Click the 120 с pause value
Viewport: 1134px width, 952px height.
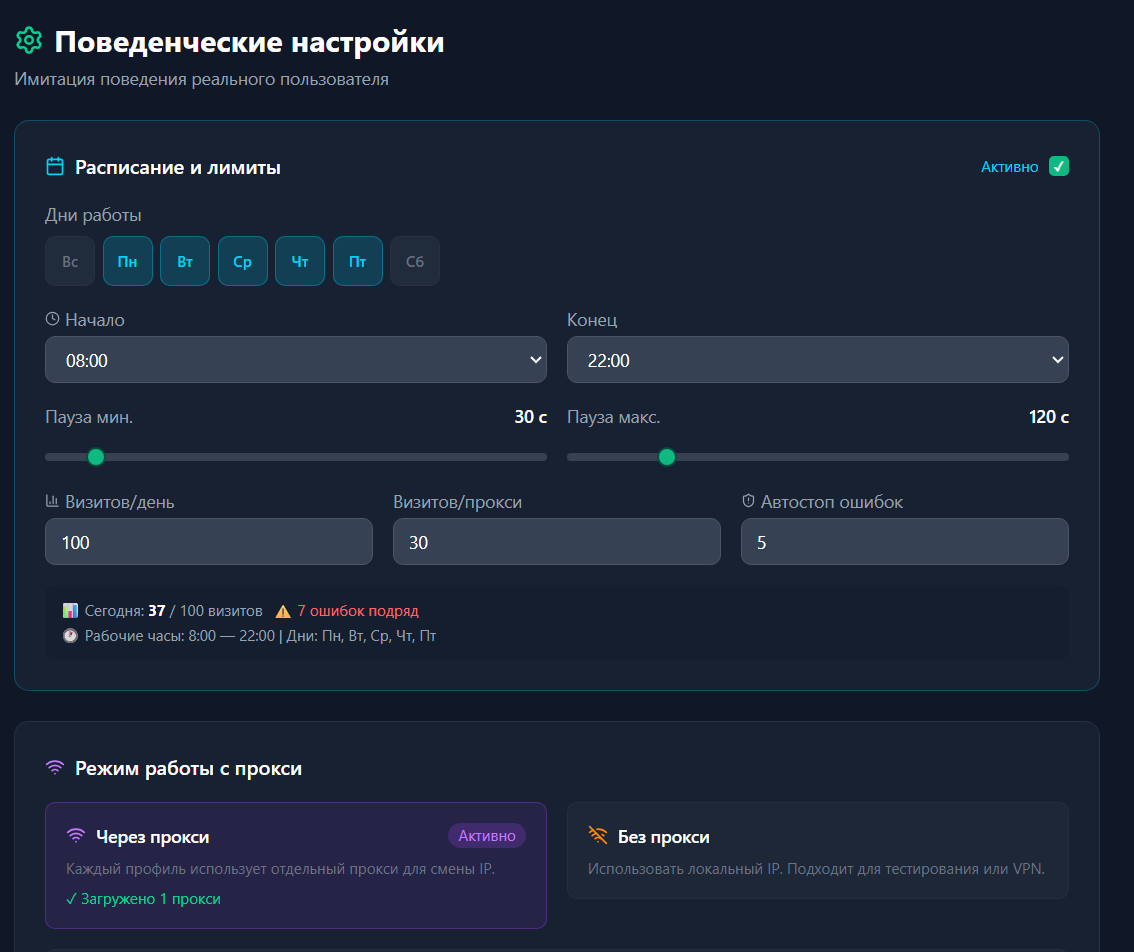pos(1049,417)
